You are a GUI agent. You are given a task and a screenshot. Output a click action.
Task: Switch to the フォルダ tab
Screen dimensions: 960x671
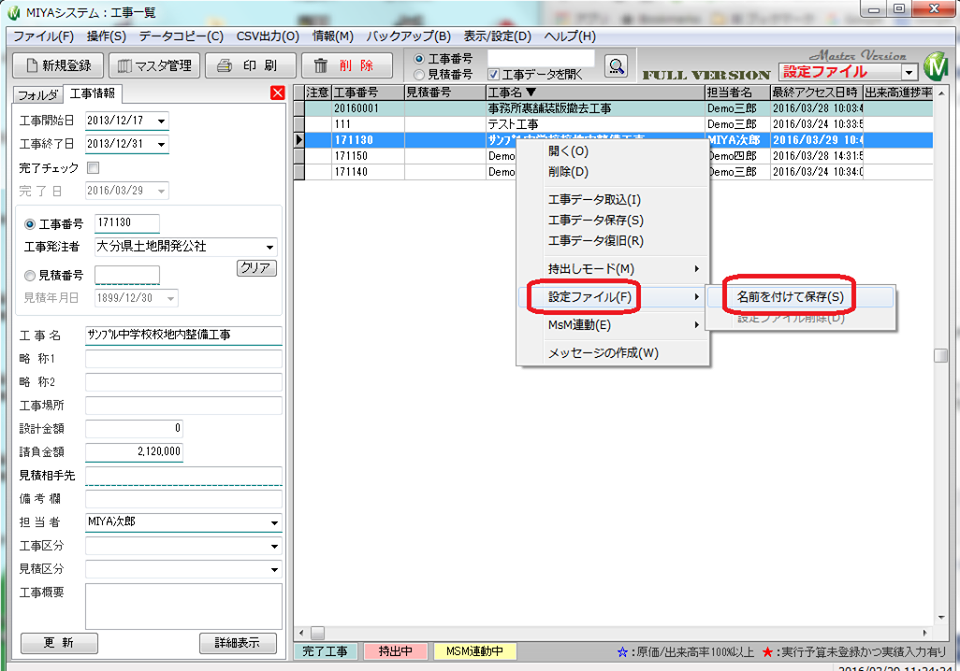(x=38, y=95)
